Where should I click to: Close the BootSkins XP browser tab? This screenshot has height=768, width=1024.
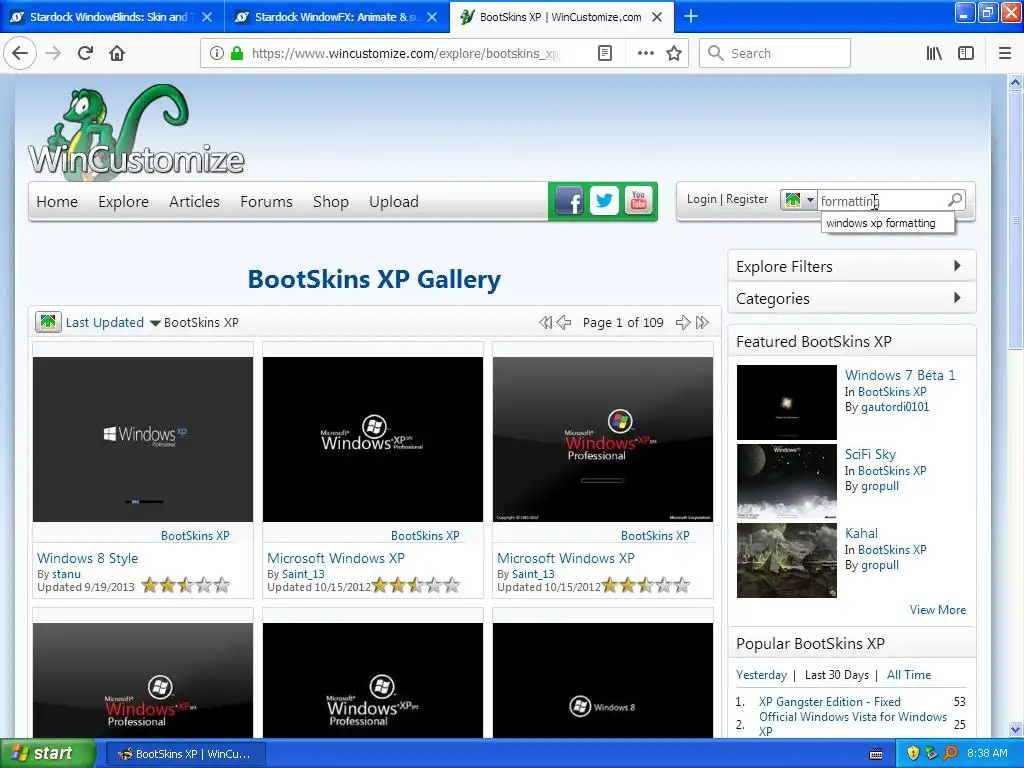tap(658, 17)
